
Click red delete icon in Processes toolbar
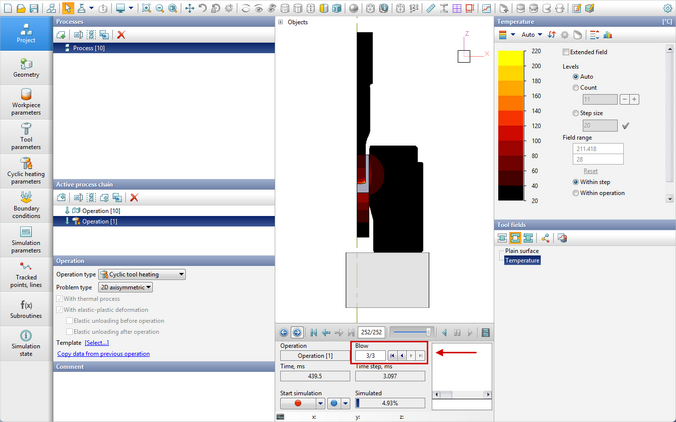121,34
